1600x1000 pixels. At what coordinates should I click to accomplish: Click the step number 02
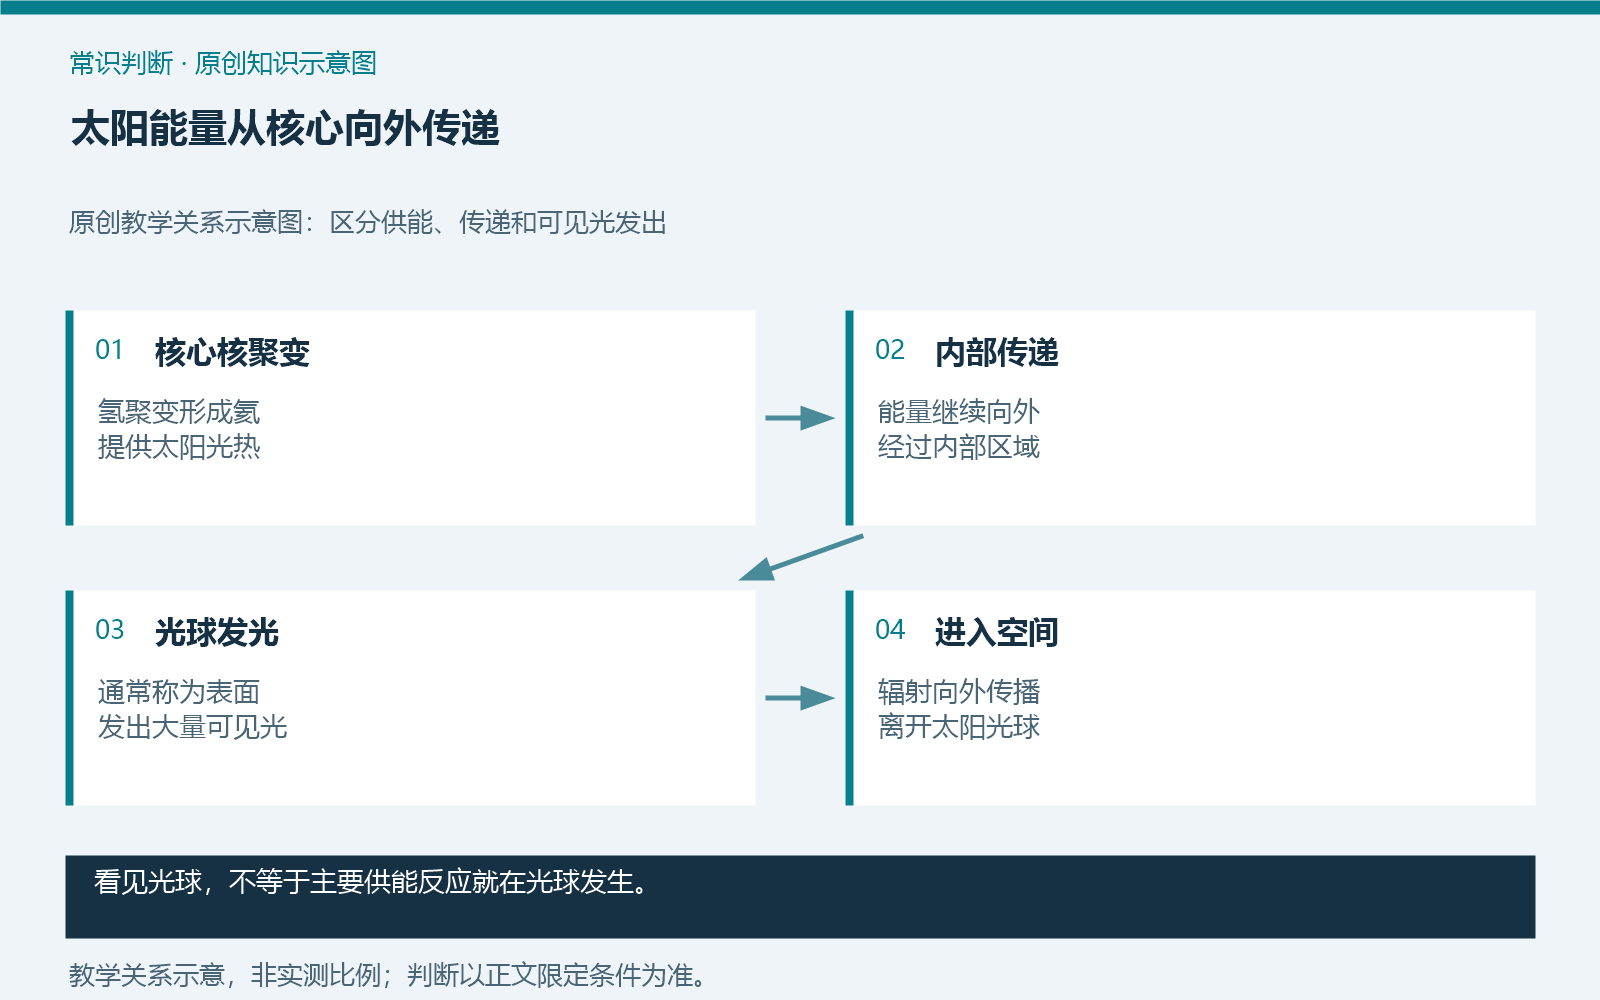[890, 350]
